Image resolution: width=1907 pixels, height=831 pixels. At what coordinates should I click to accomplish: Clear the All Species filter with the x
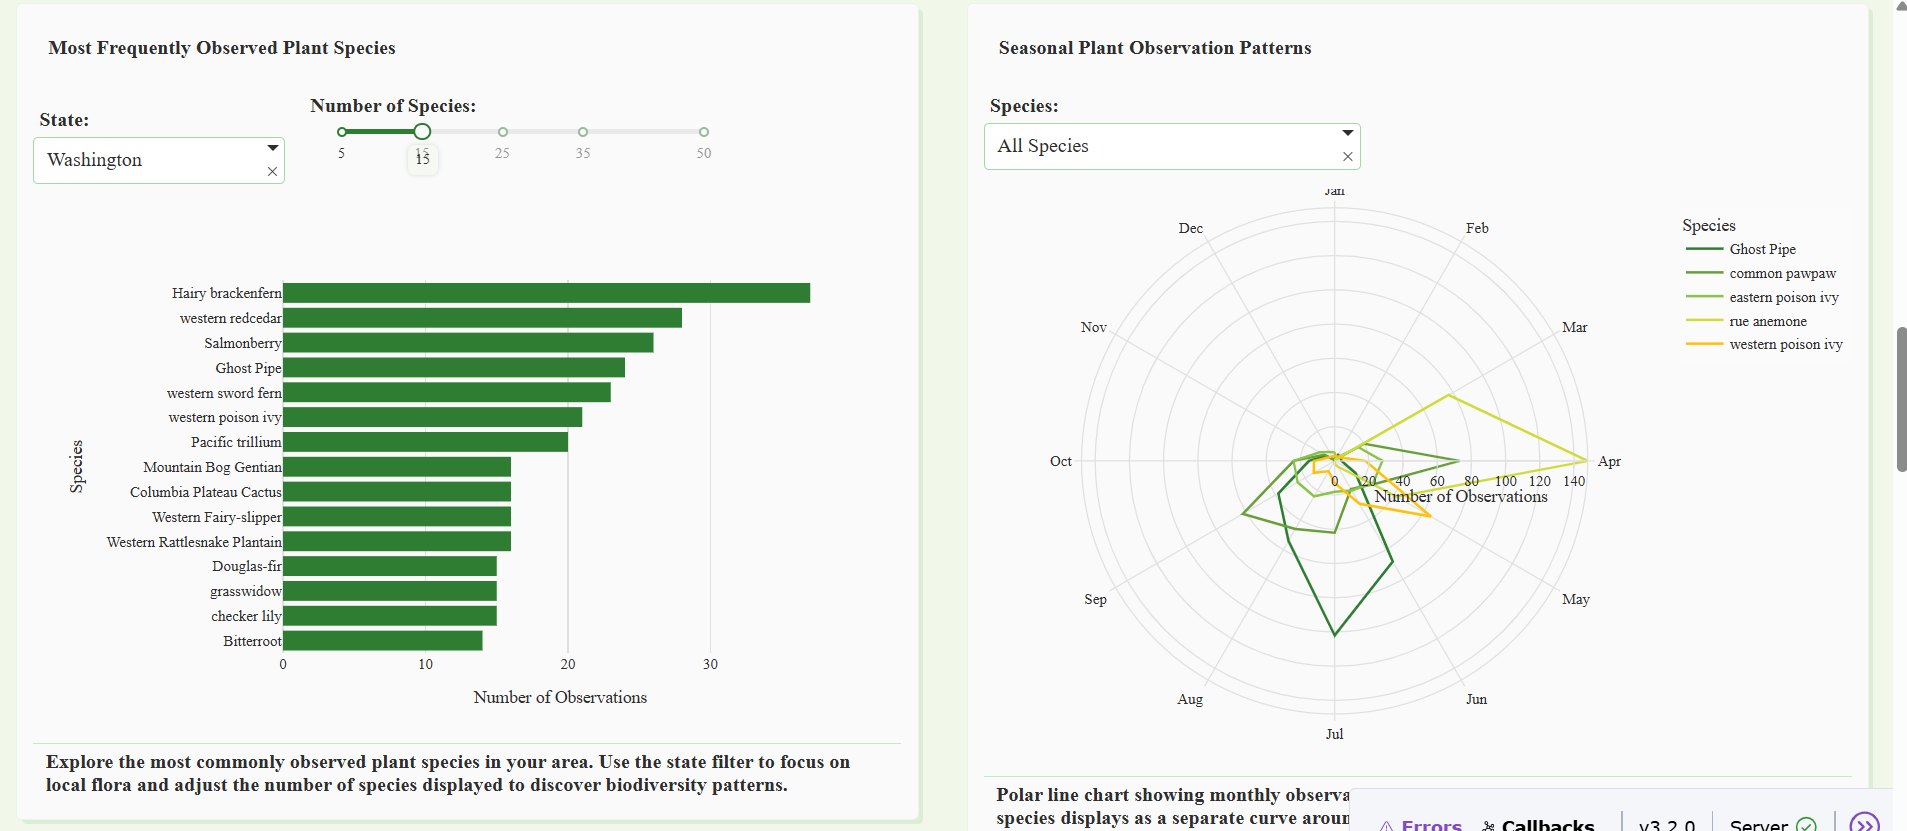click(1347, 156)
